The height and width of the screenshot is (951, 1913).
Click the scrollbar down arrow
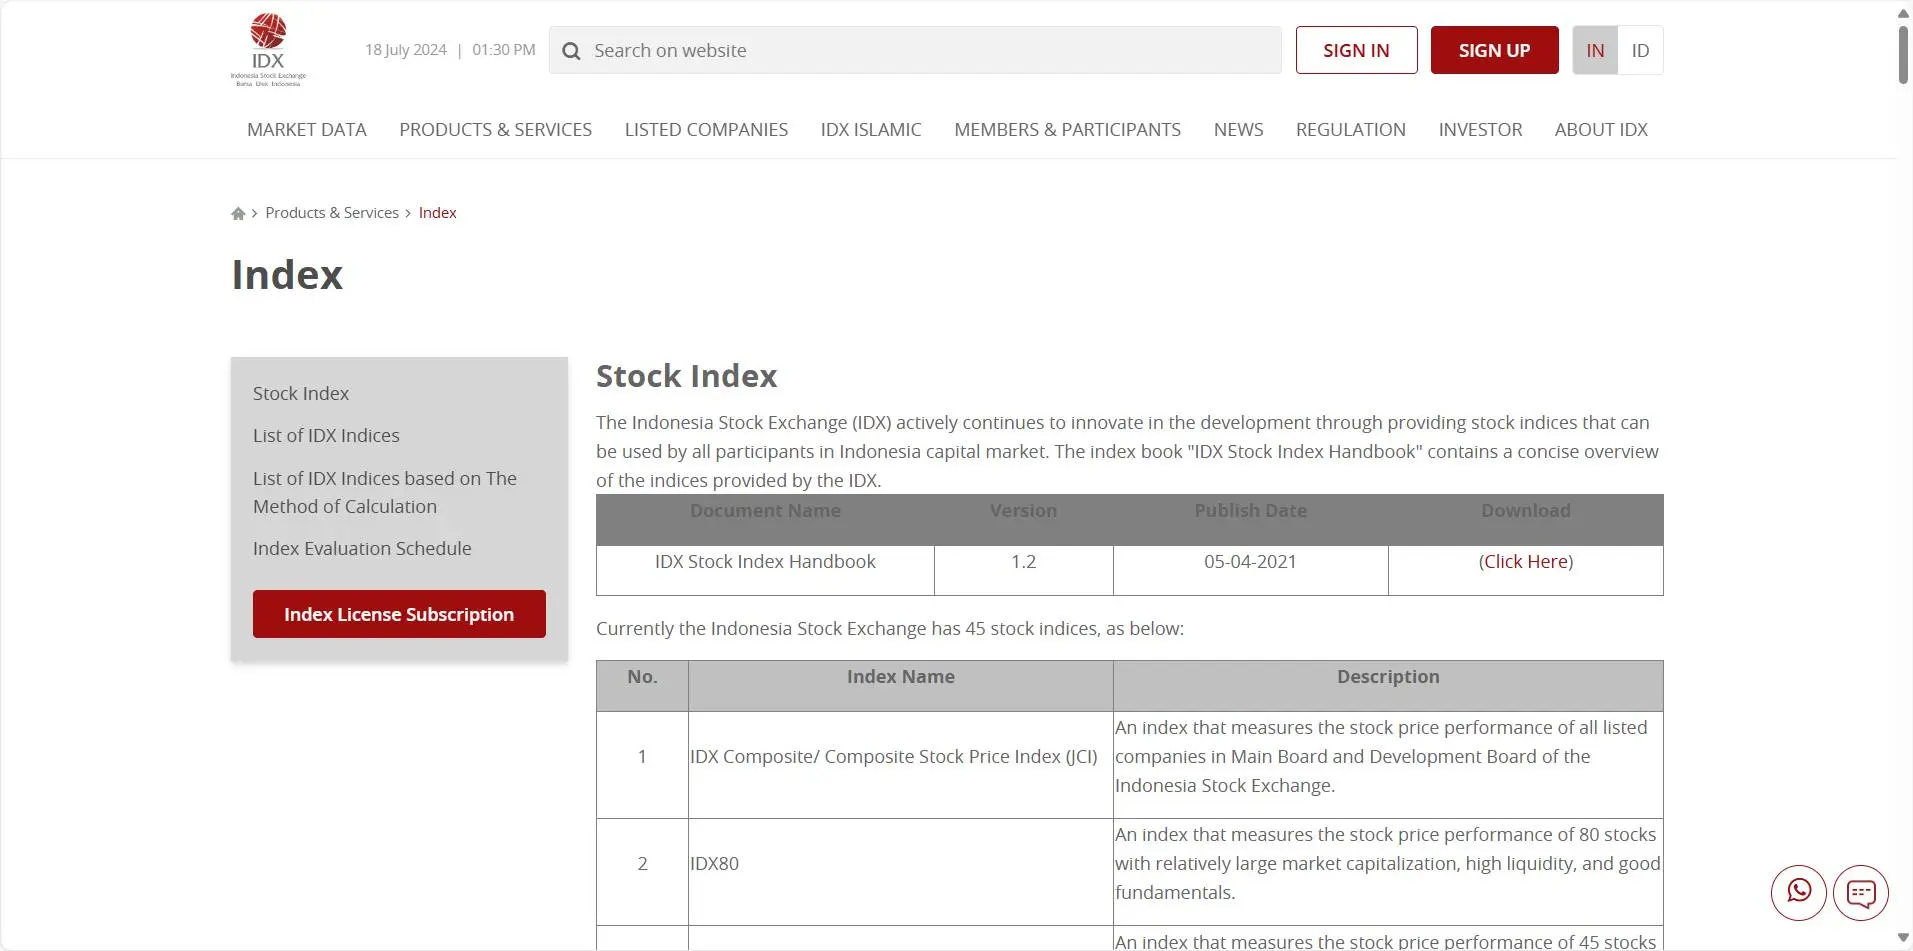pos(1904,938)
